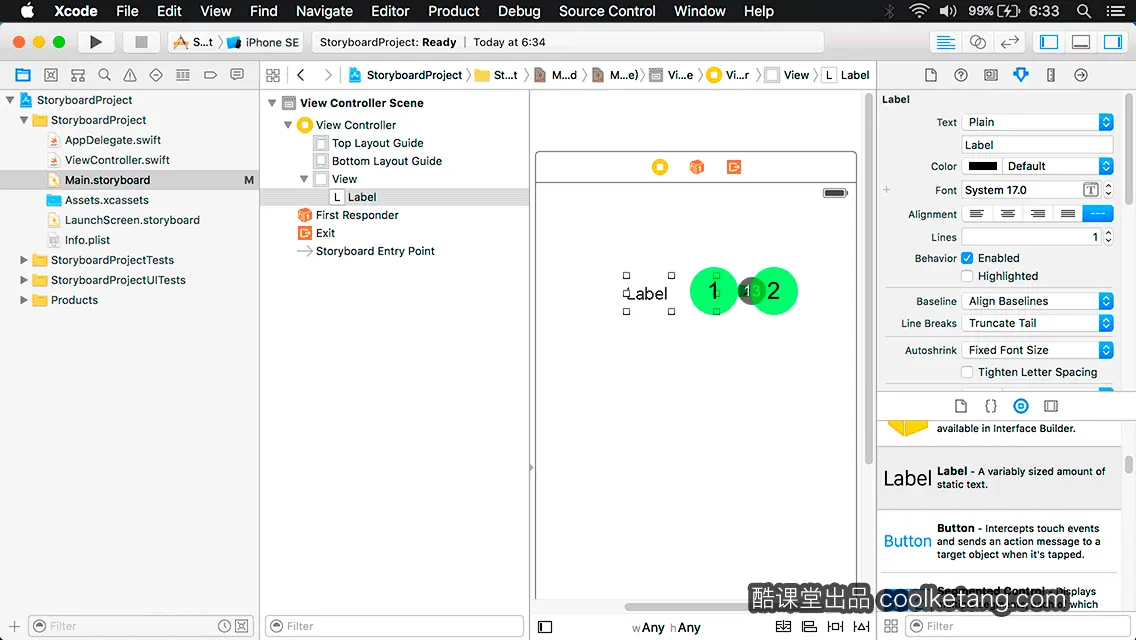Click the black text color swatch
Screen dimensions: 1136x640
(x=982, y=166)
